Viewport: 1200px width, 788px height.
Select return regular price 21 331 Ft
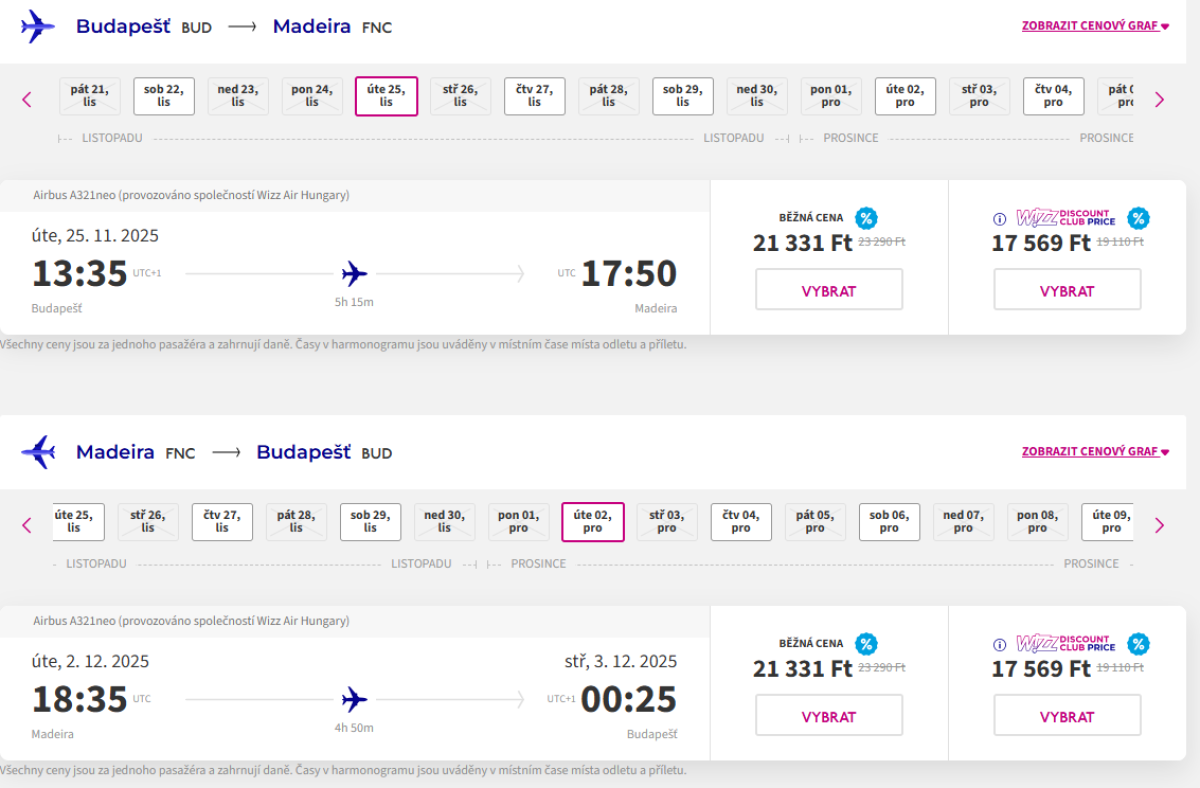click(829, 716)
